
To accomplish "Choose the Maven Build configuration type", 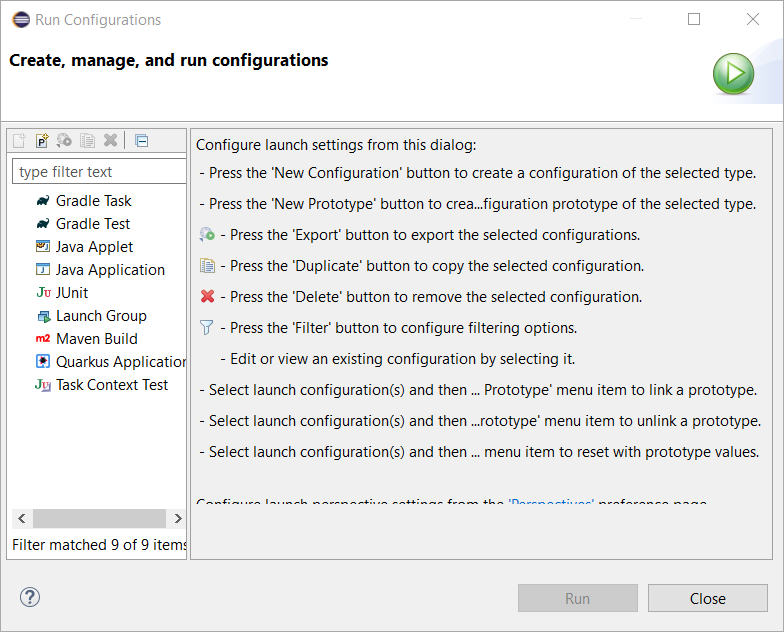I will (96, 339).
